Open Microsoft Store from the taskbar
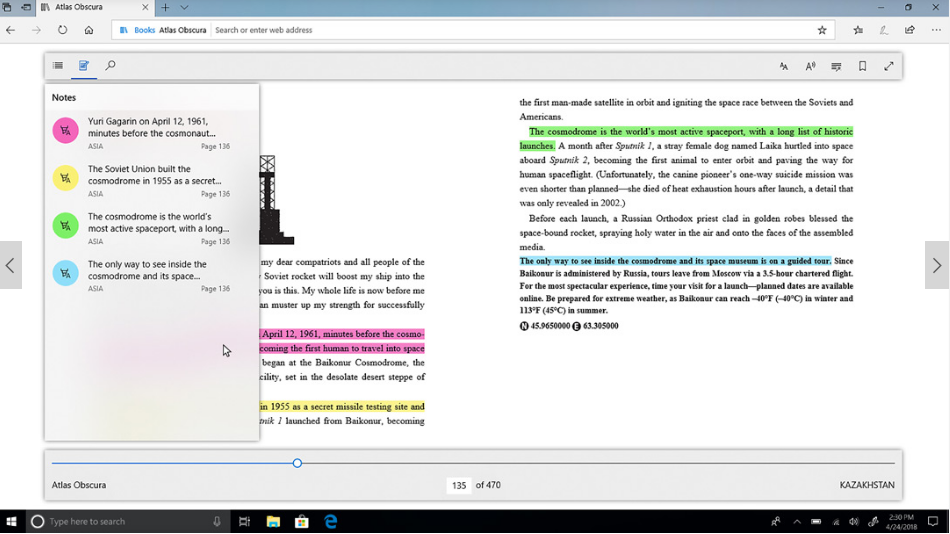The height and width of the screenshot is (534, 950). (x=302, y=521)
